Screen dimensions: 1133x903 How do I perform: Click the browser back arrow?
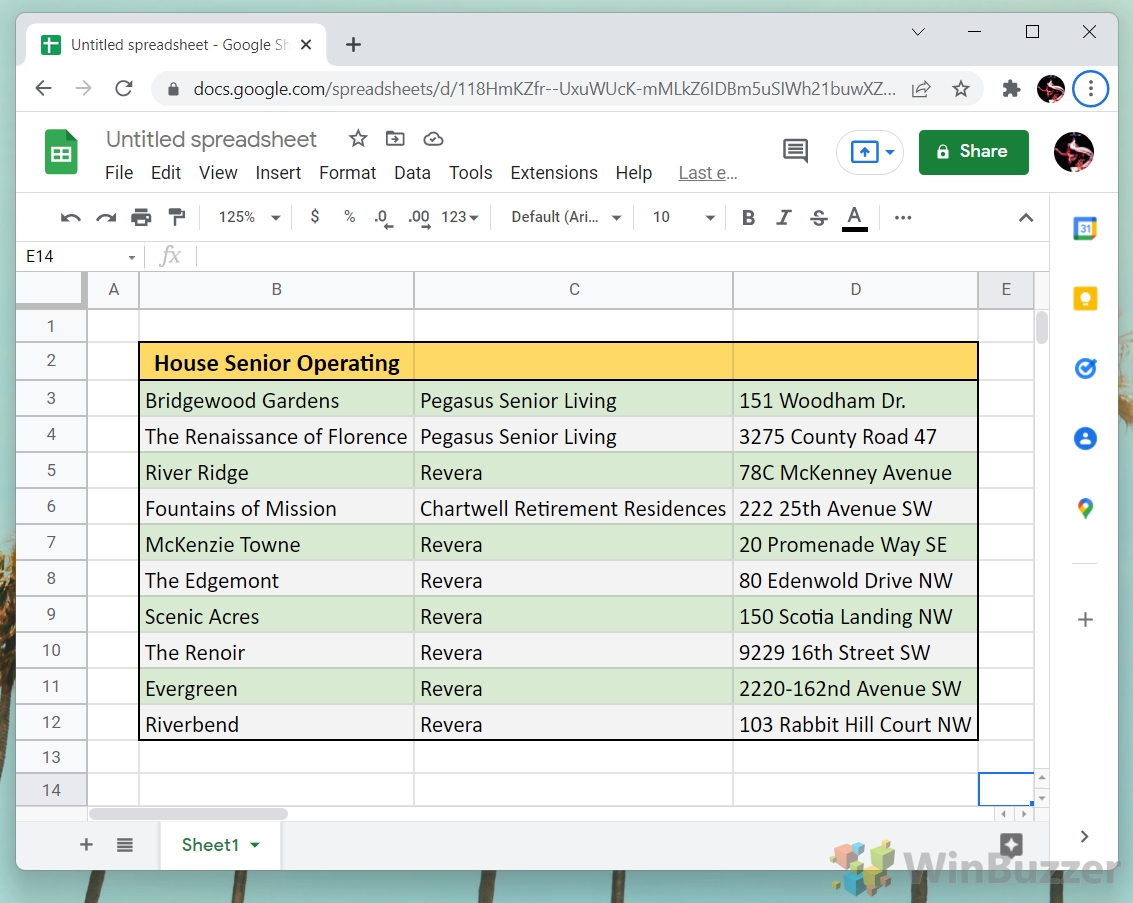43,89
